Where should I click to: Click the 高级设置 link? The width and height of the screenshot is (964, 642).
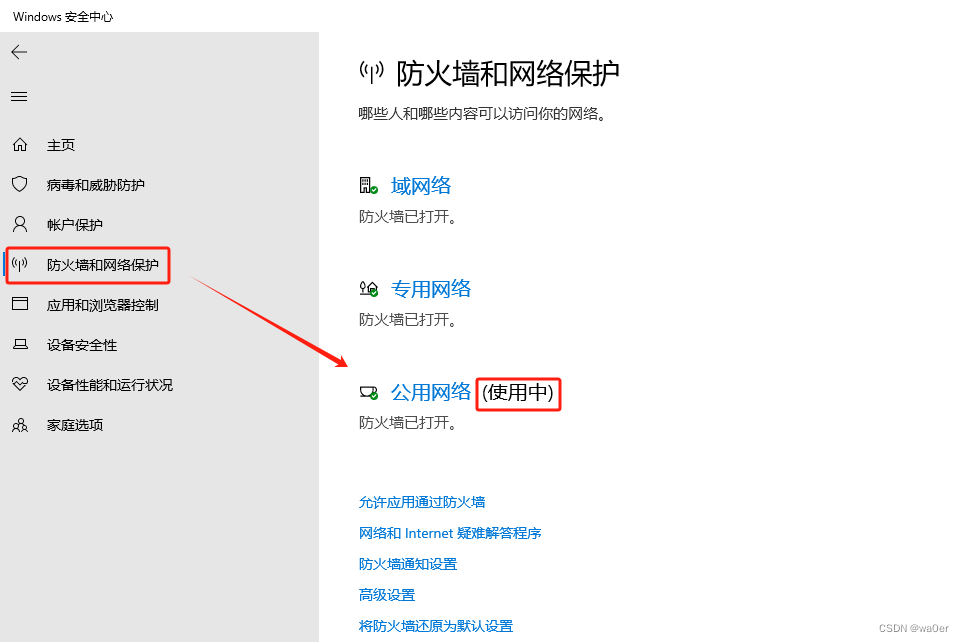click(x=387, y=595)
